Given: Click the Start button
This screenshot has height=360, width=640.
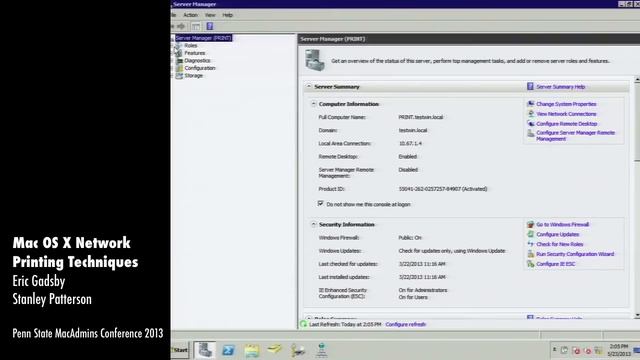Looking at the screenshot, I should click(x=180, y=350).
